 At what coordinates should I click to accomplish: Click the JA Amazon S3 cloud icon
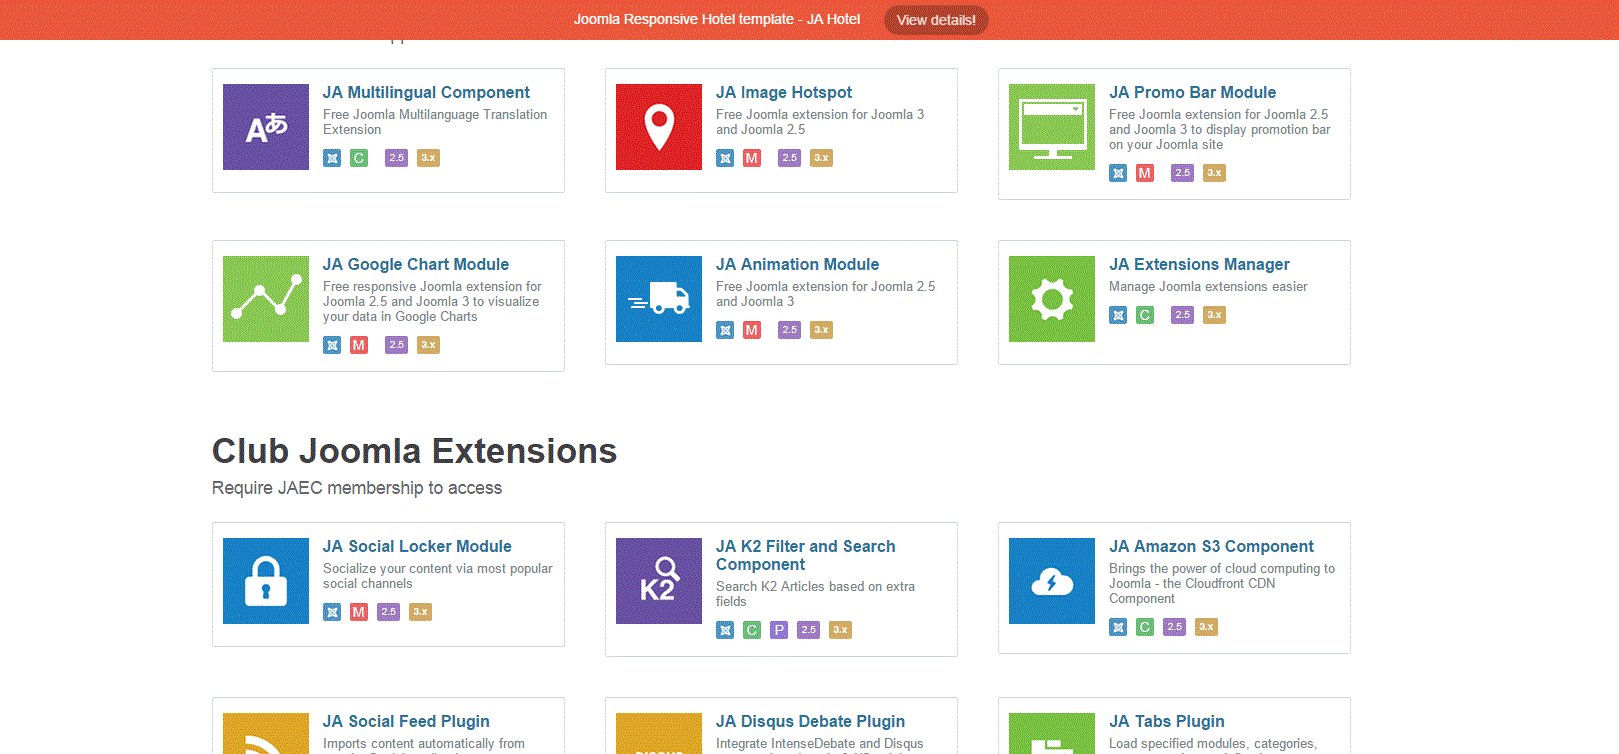click(1052, 581)
